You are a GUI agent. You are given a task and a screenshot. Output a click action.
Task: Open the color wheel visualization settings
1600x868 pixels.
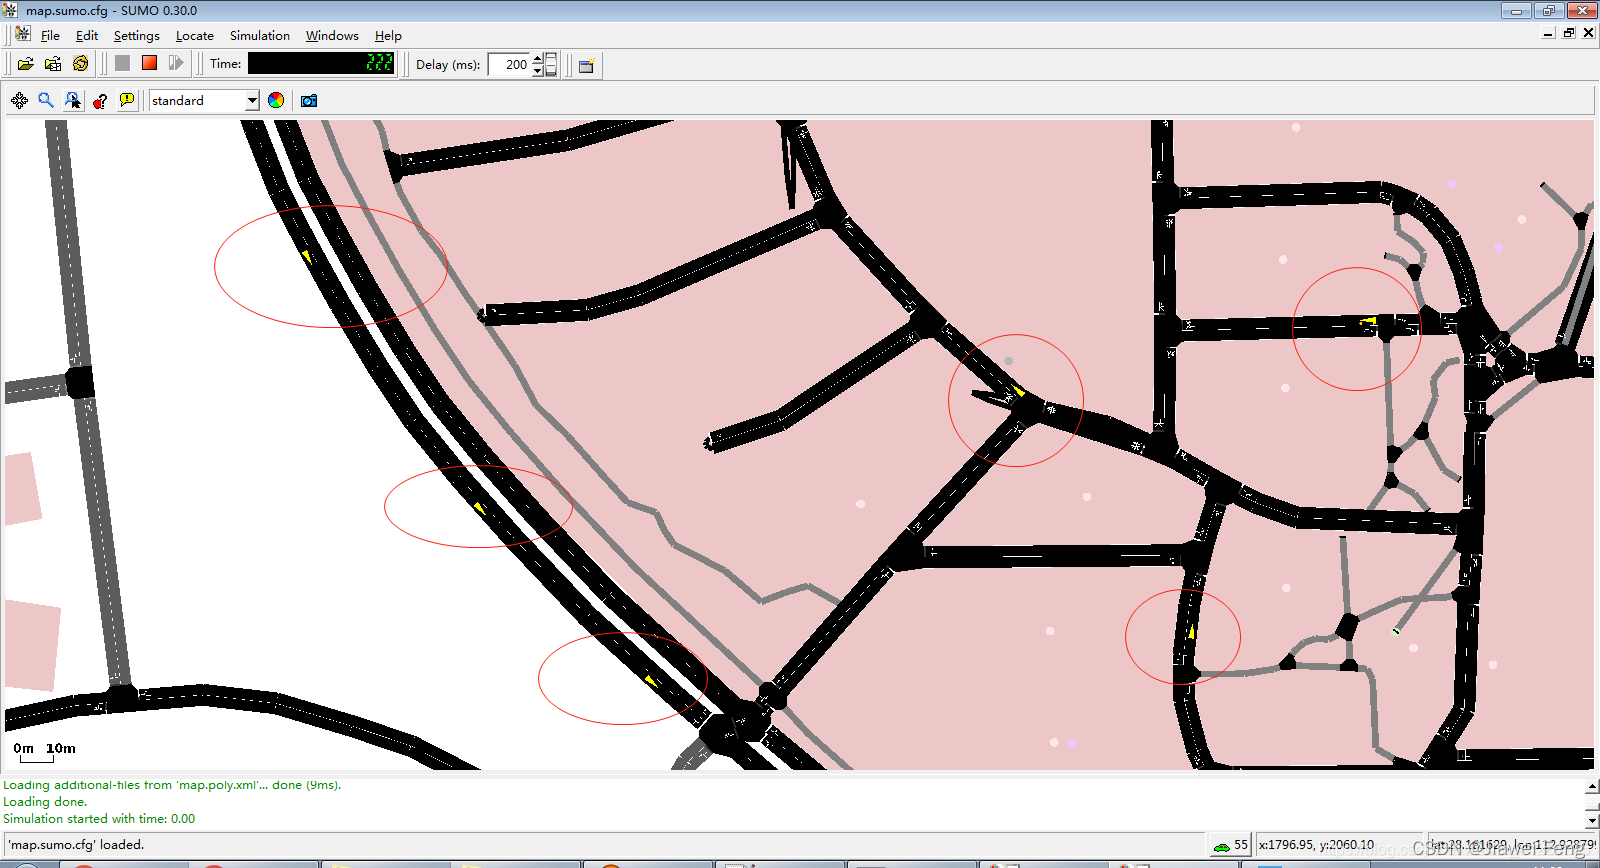tap(276, 100)
